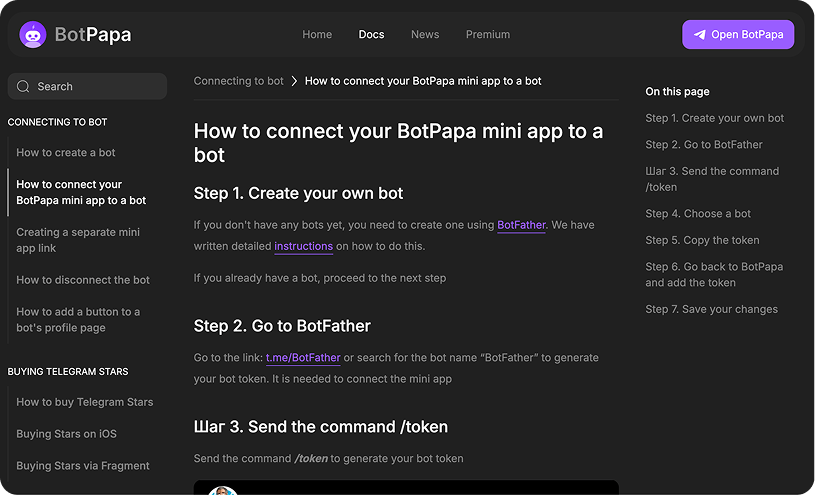Jump to 'Step 5. Copy the token' anchor
The height and width of the screenshot is (495, 815).
(702, 240)
